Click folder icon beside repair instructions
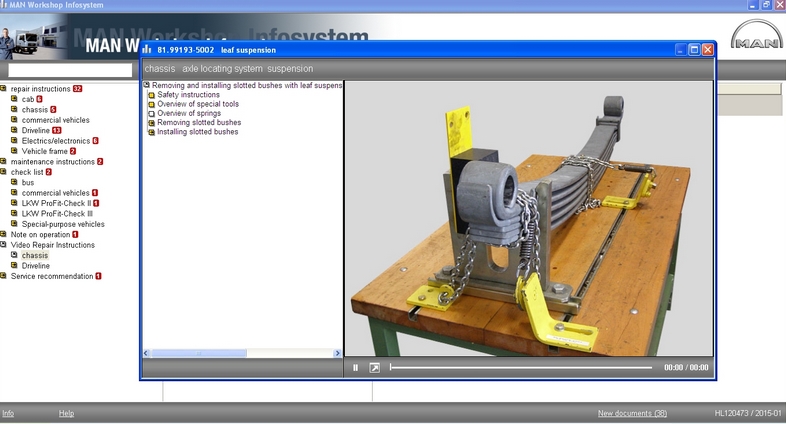This screenshot has width=786, height=424. (4, 89)
